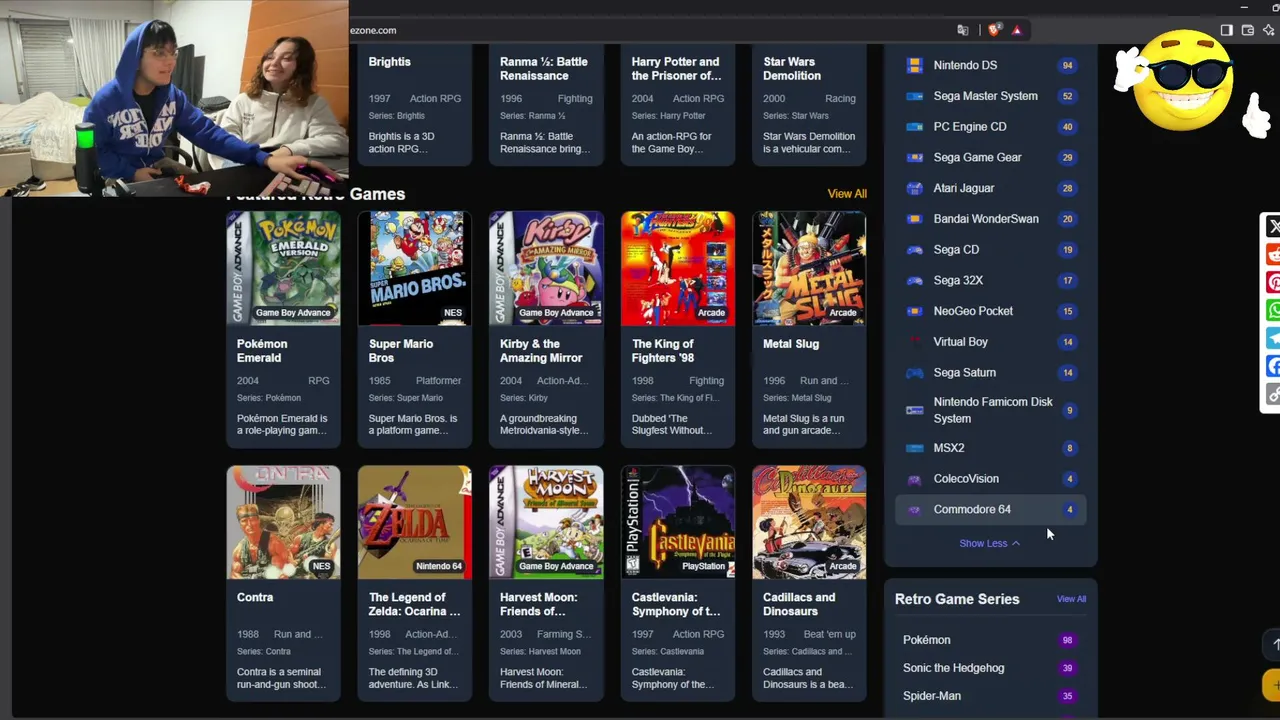Open the Contra cover thumbnail

[283, 522]
